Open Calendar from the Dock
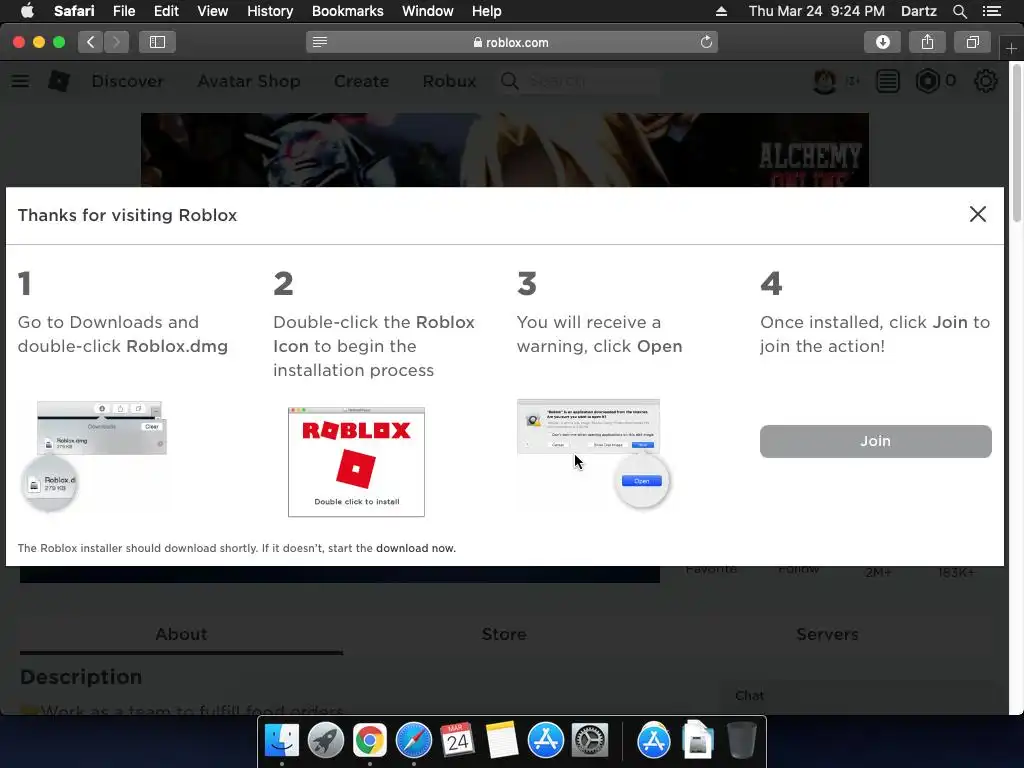1024x768 pixels. [x=457, y=740]
